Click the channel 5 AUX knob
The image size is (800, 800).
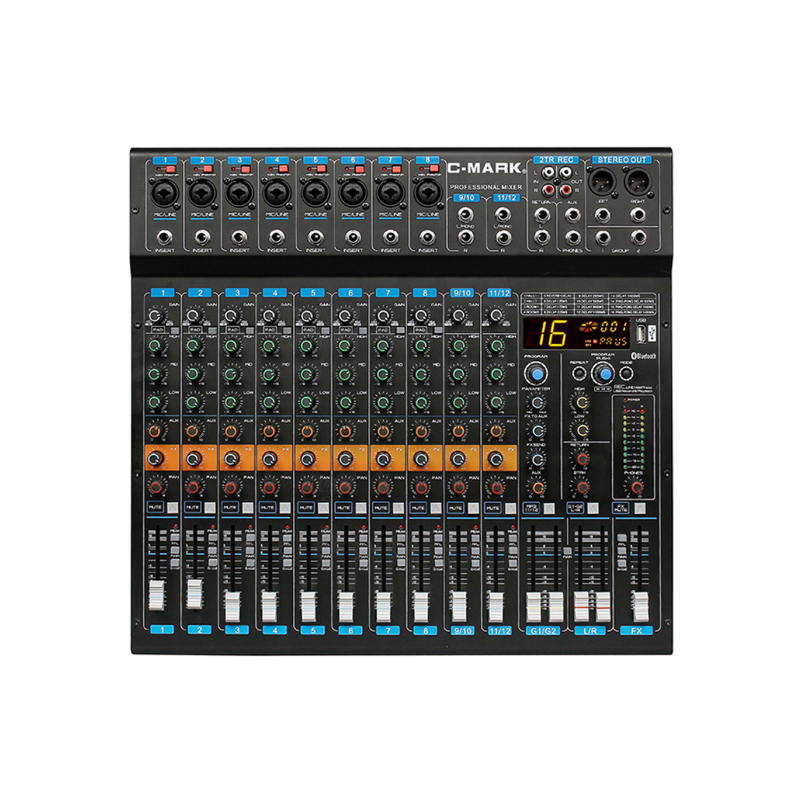pyautogui.click(x=306, y=430)
